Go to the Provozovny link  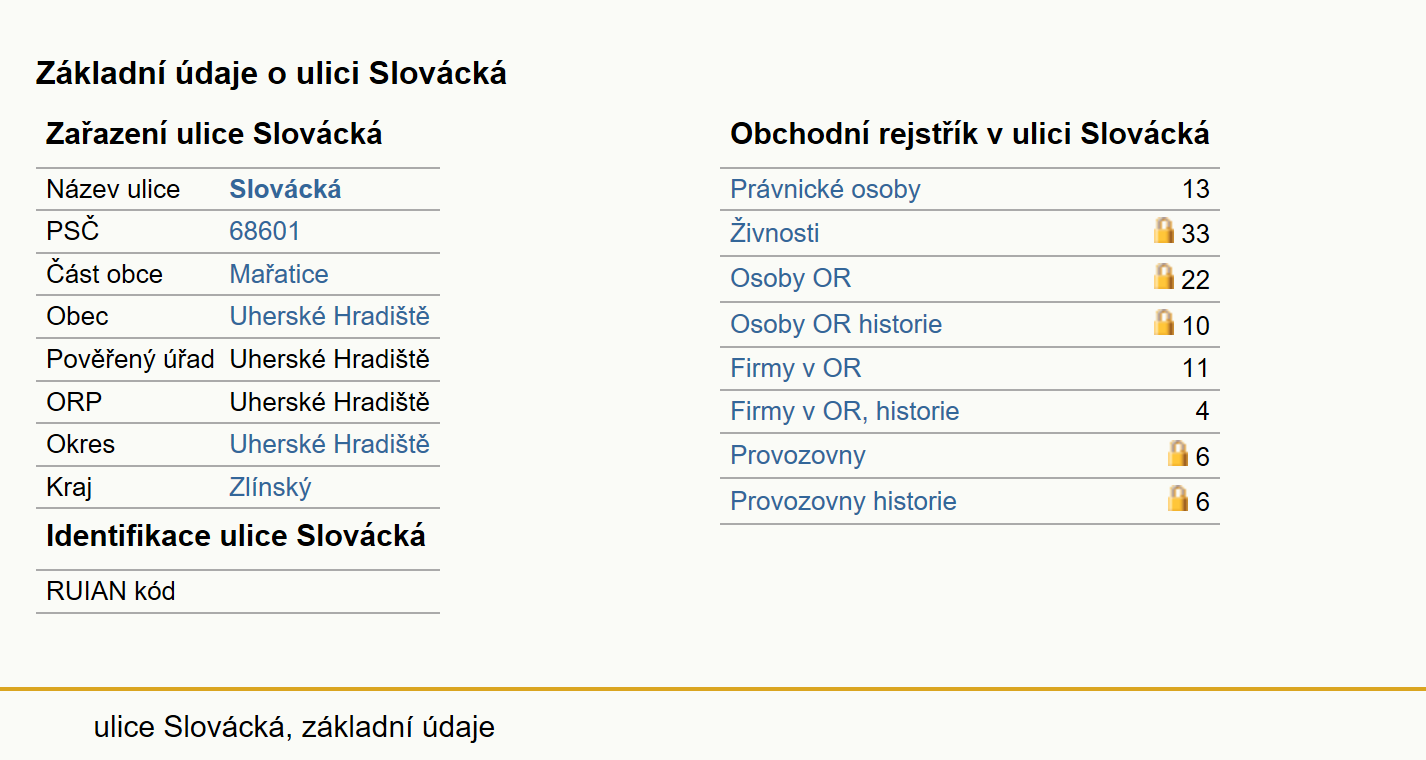(798, 456)
